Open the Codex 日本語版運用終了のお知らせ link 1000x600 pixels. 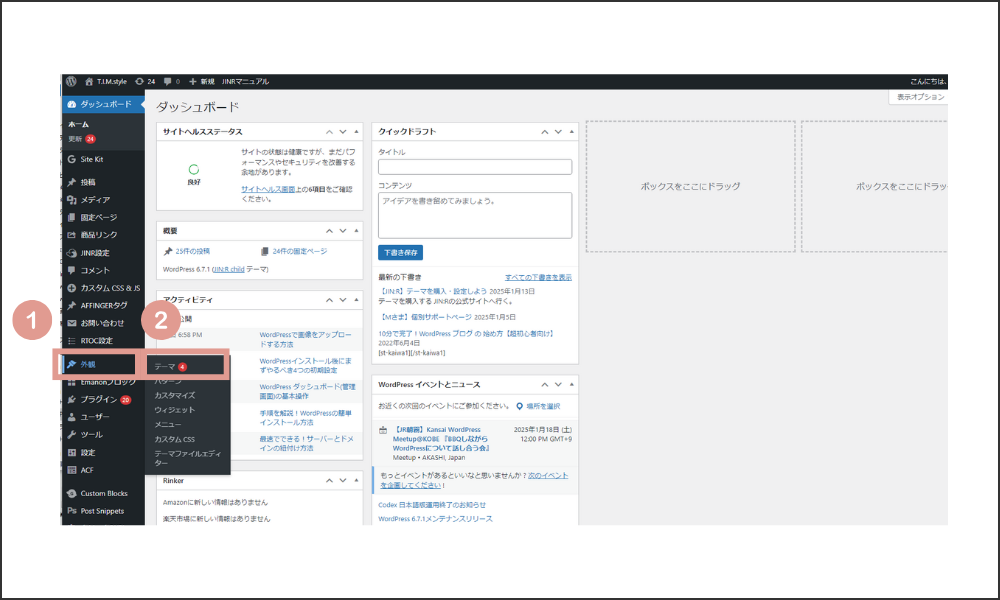coord(432,505)
